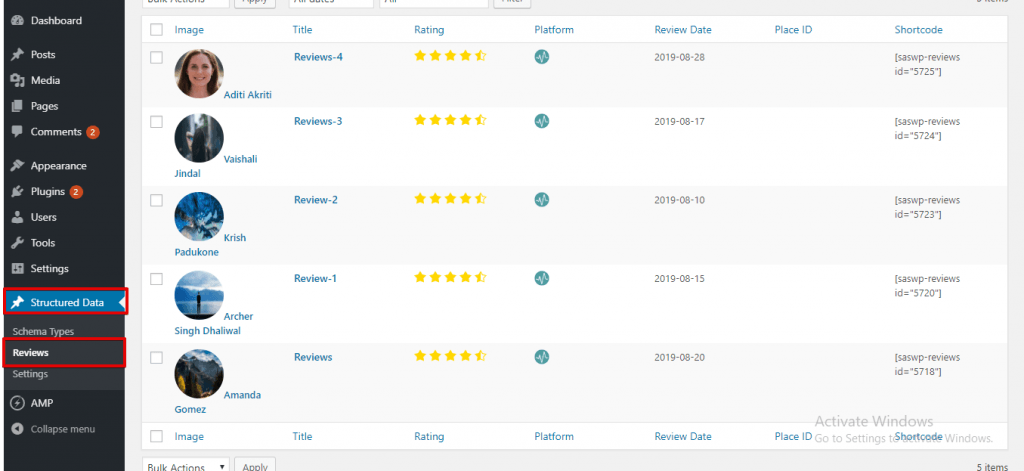Open Schema Types submenu item
The width and height of the screenshot is (1024, 471).
click(43, 331)
